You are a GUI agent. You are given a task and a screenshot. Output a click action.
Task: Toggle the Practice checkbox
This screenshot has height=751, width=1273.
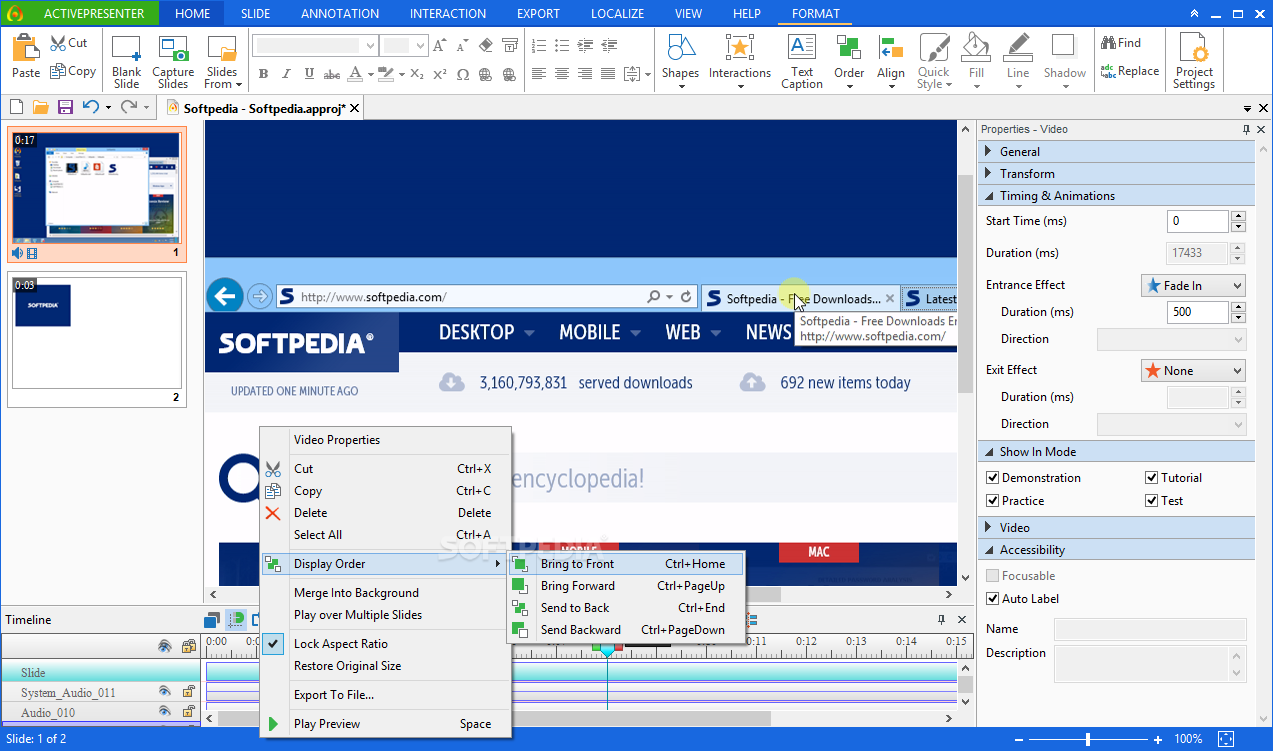(x=992, y=501)
